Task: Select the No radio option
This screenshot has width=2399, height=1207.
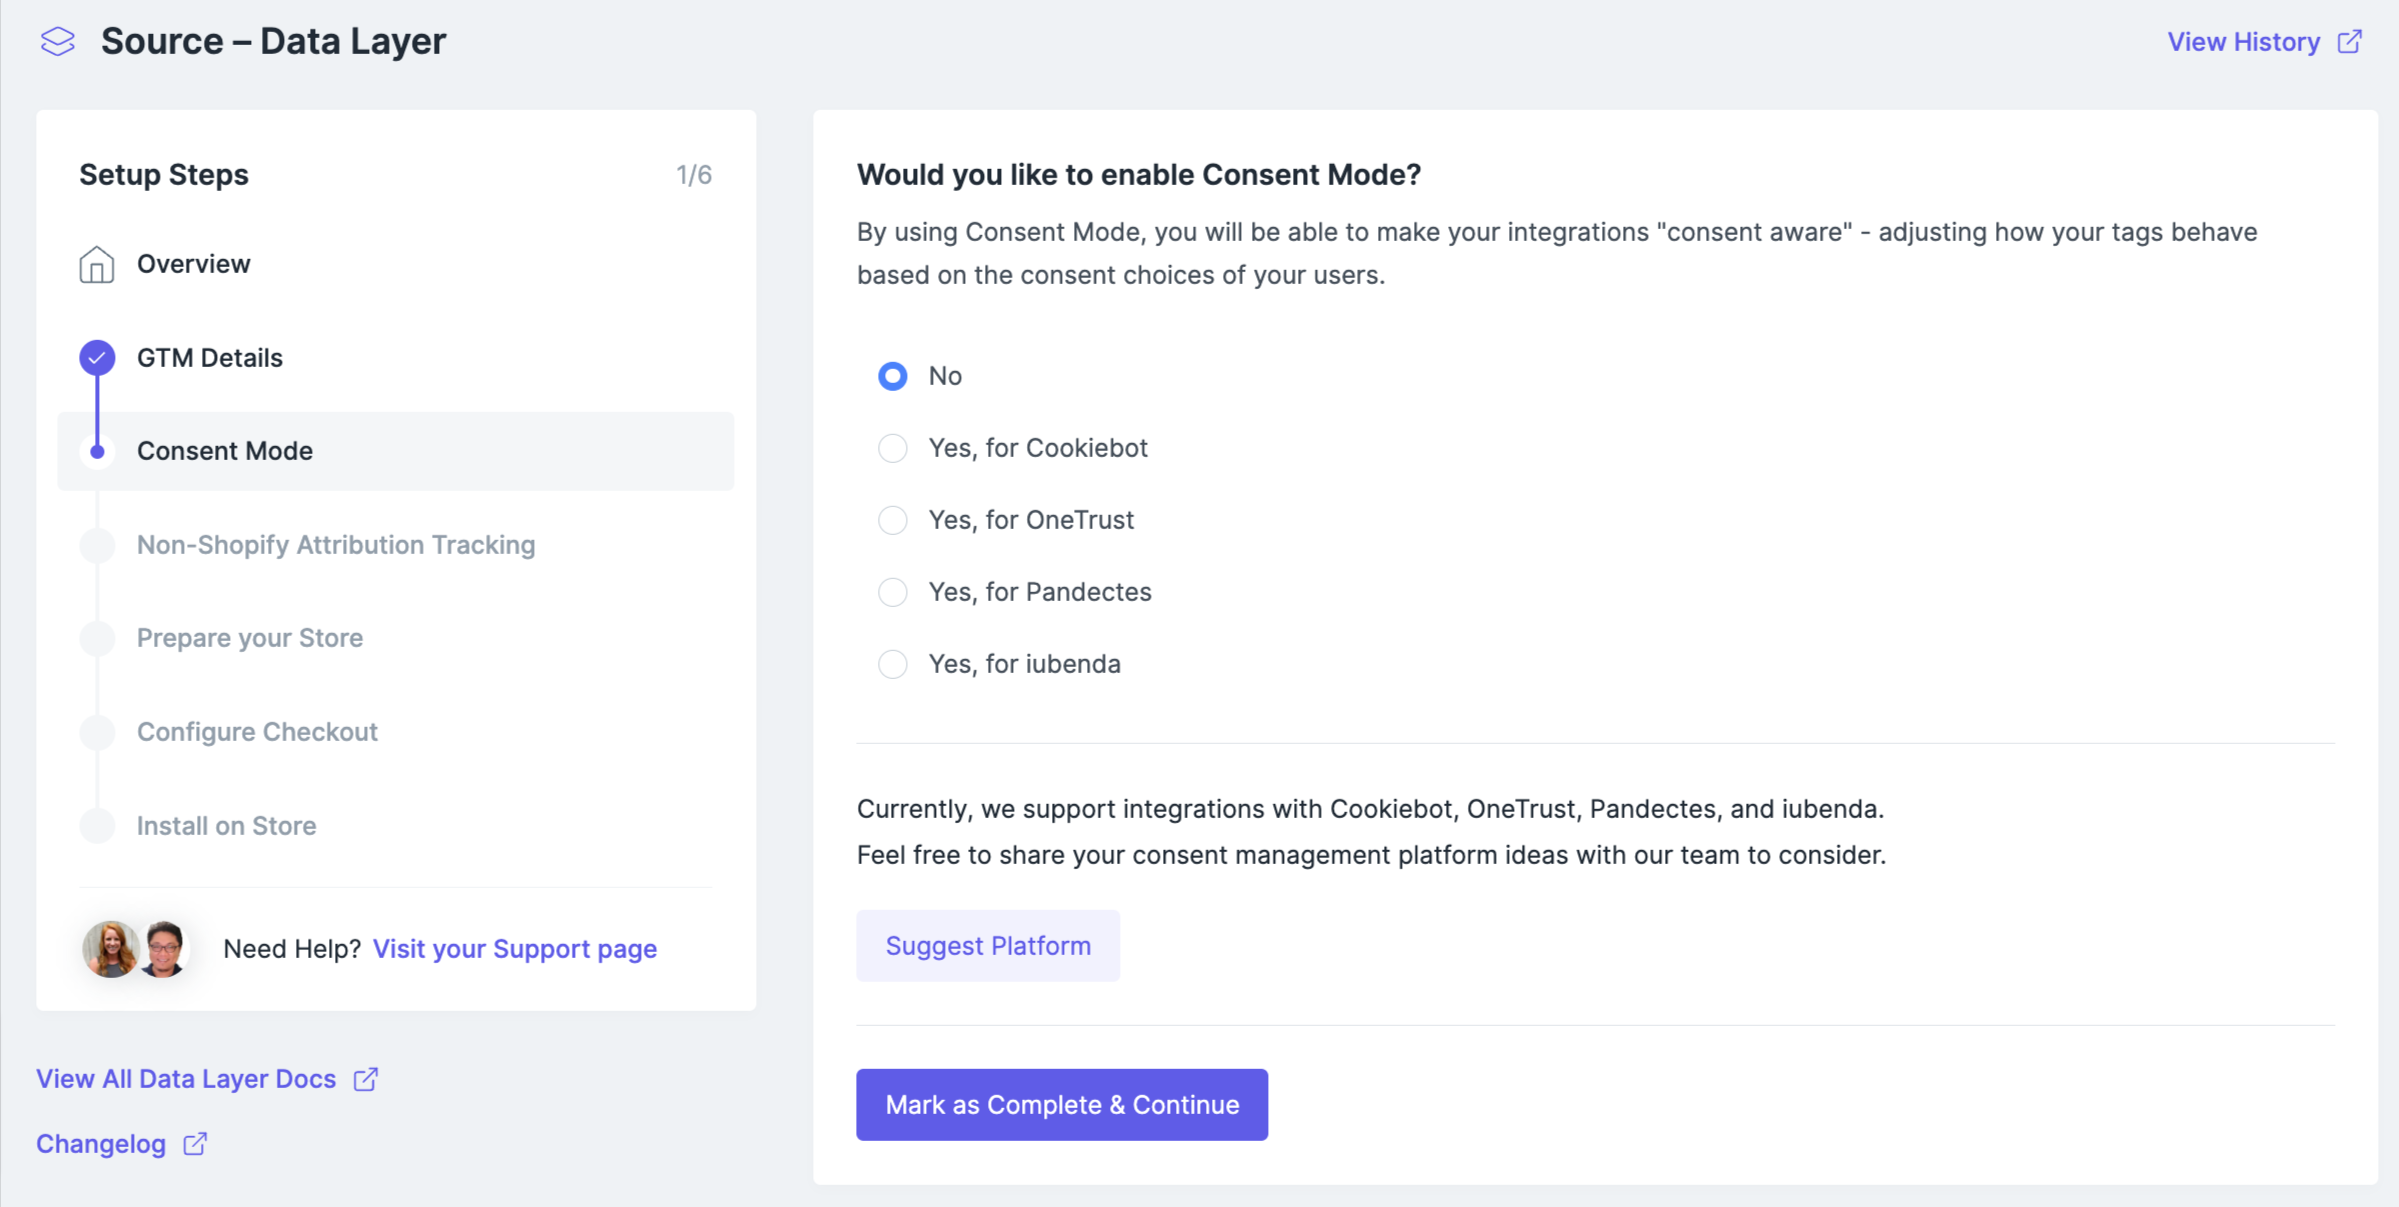Action: [x=892, y=376]
